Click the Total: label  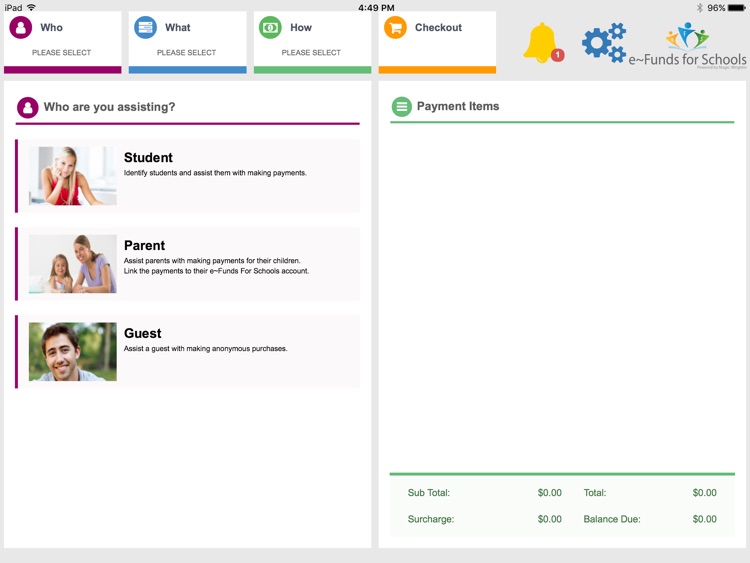(x=595, y=493)
